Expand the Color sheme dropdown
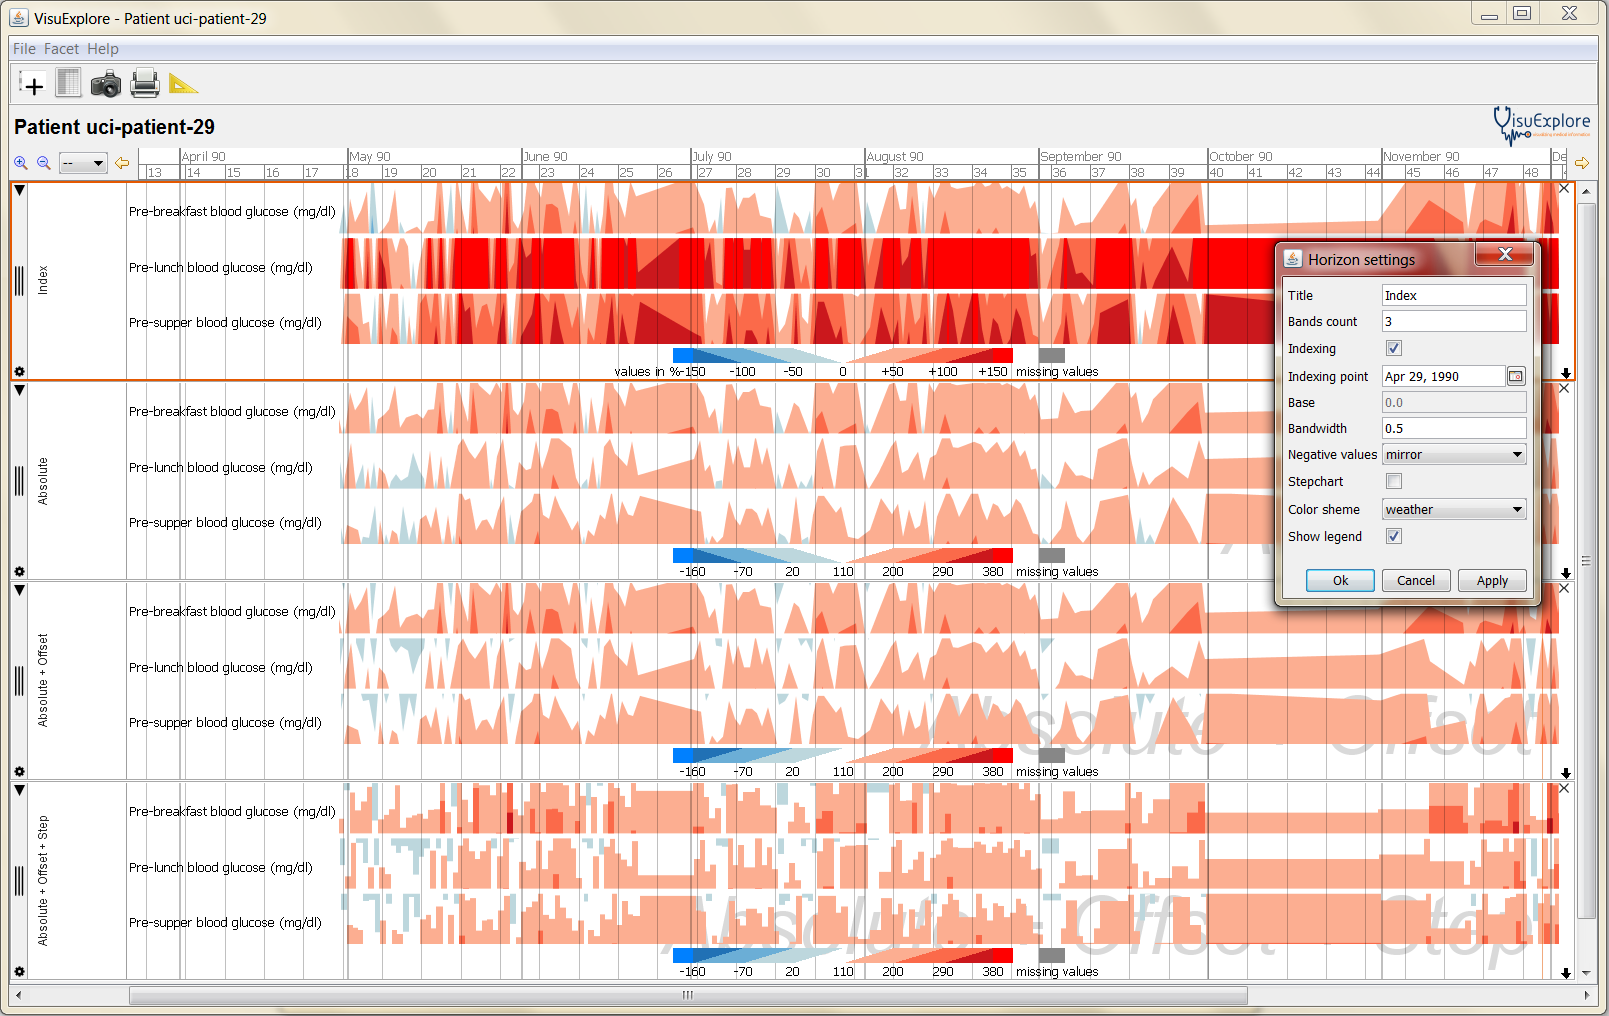 1454,510
